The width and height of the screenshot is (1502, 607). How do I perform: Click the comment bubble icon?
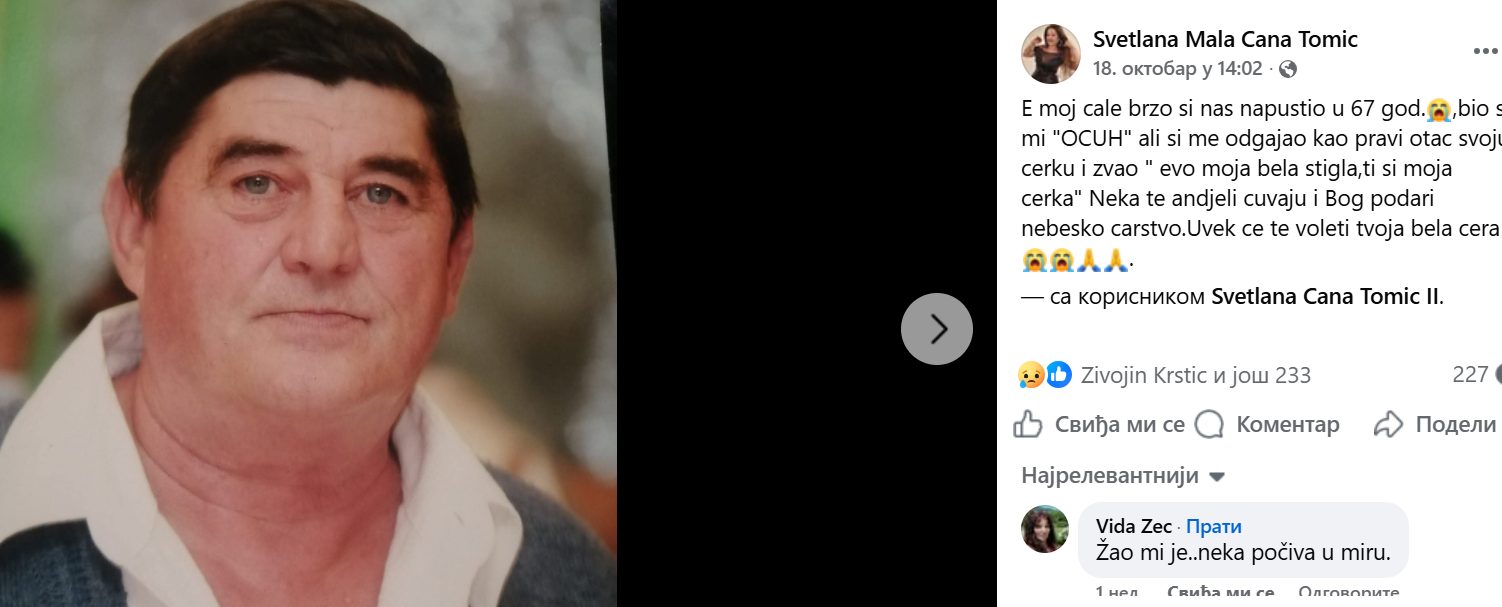tap(1211, 424)
